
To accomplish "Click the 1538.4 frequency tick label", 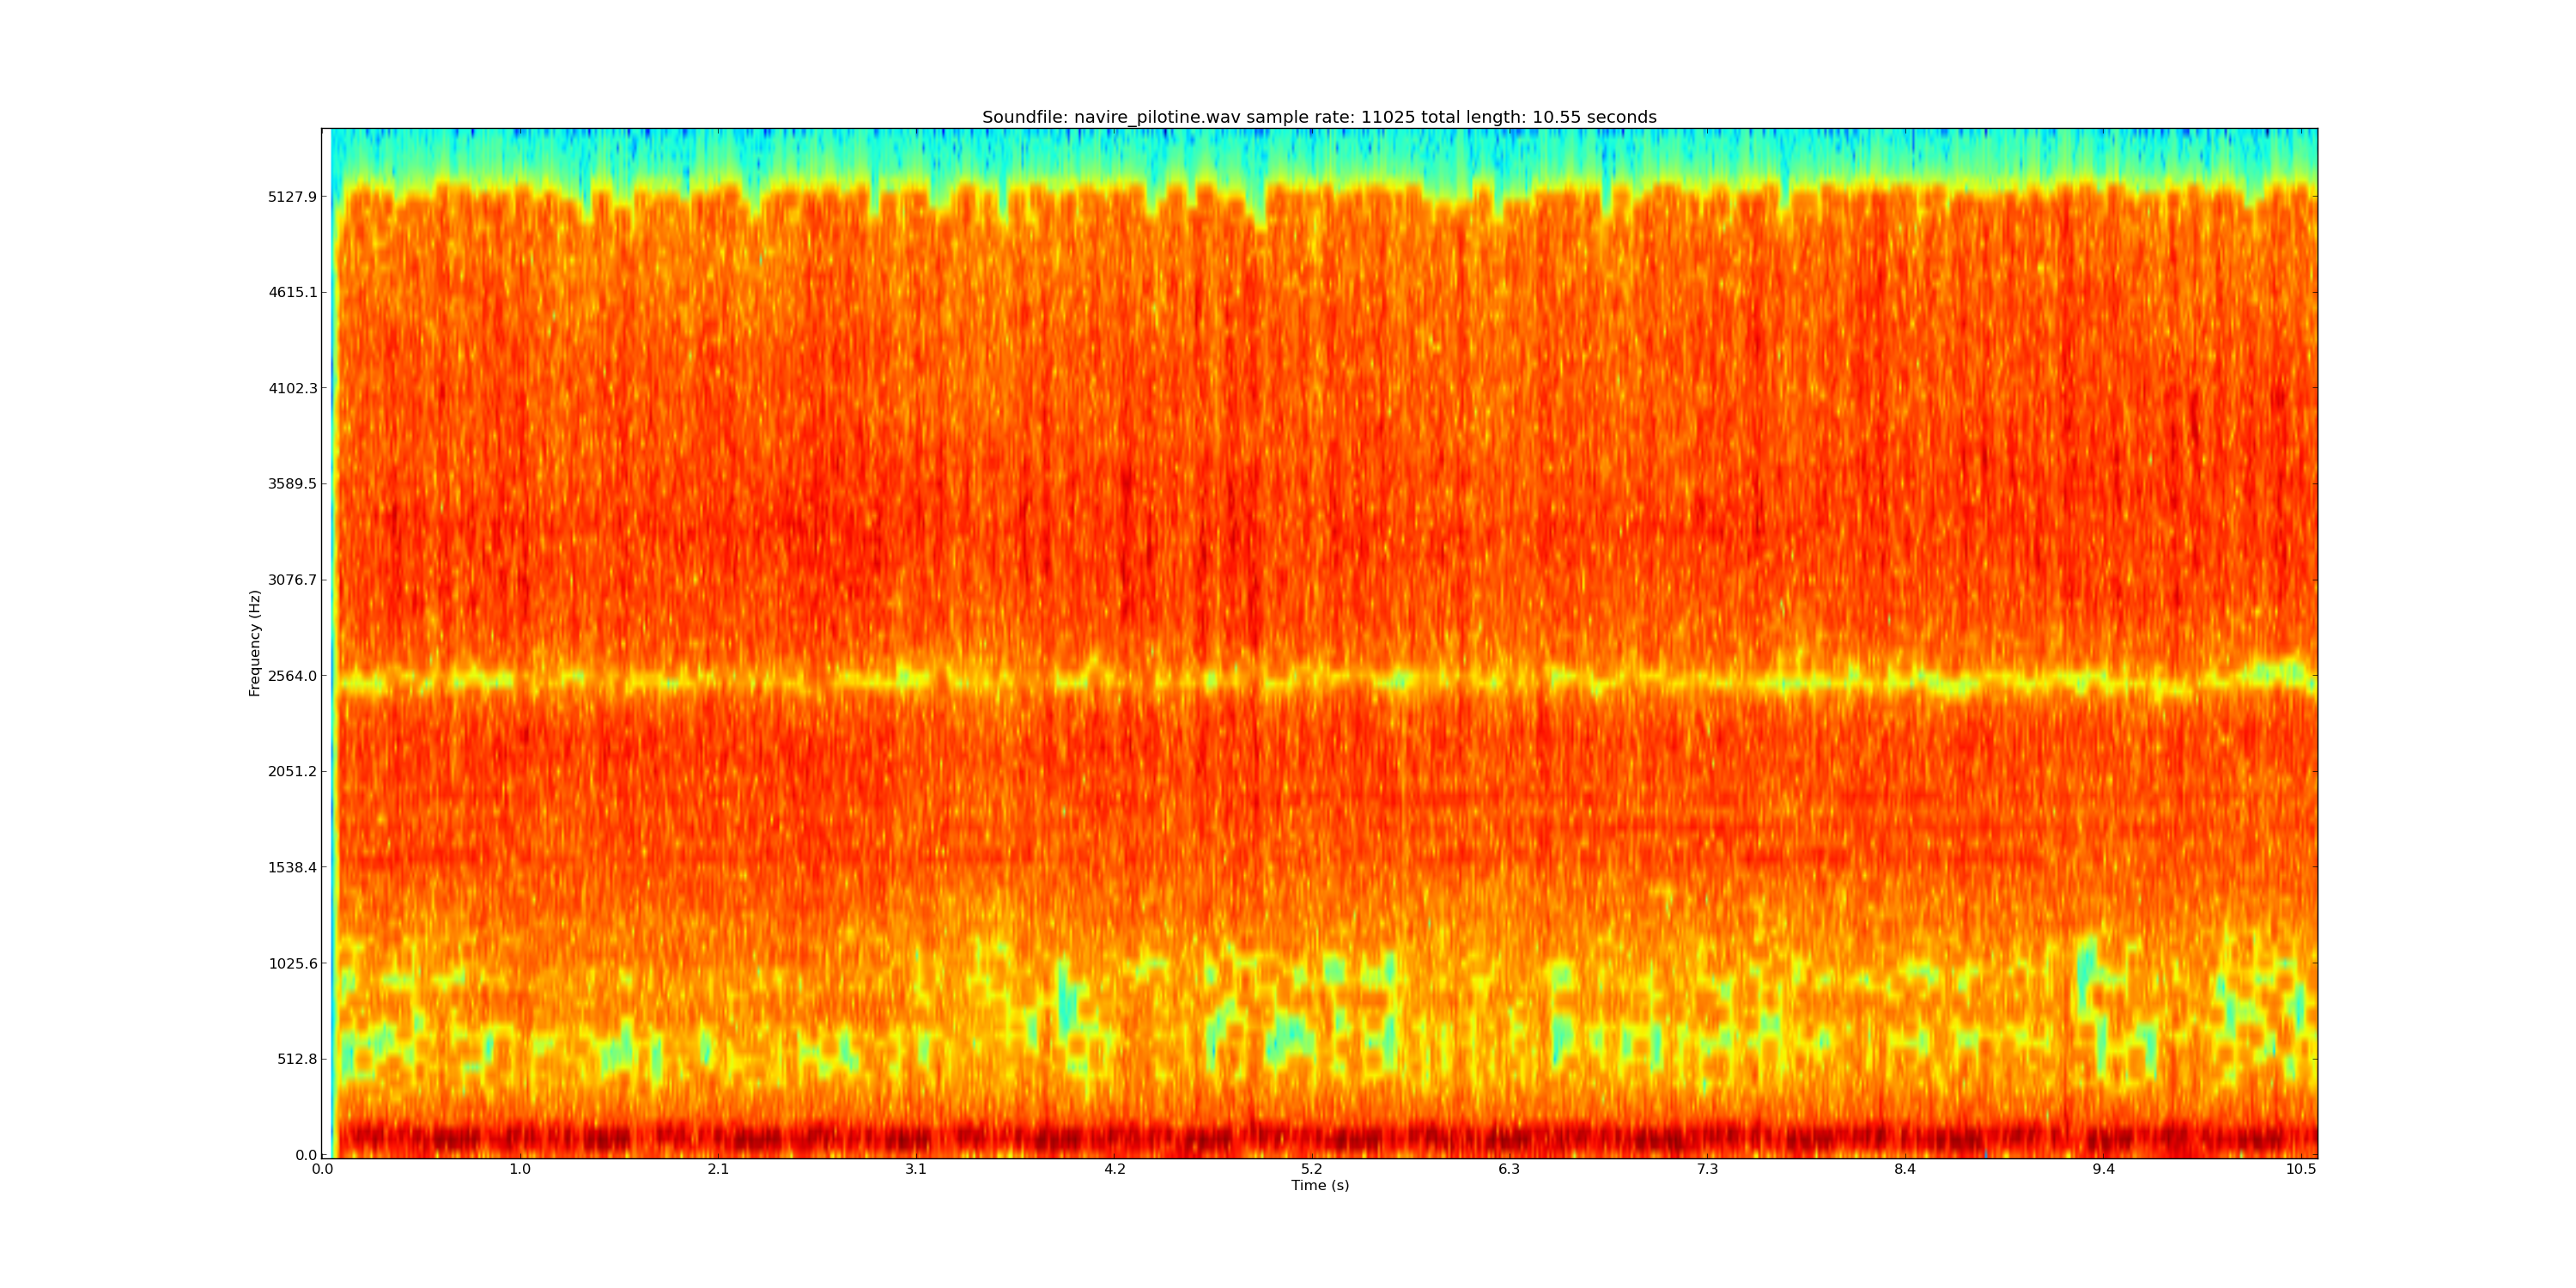I will point(291,867).
